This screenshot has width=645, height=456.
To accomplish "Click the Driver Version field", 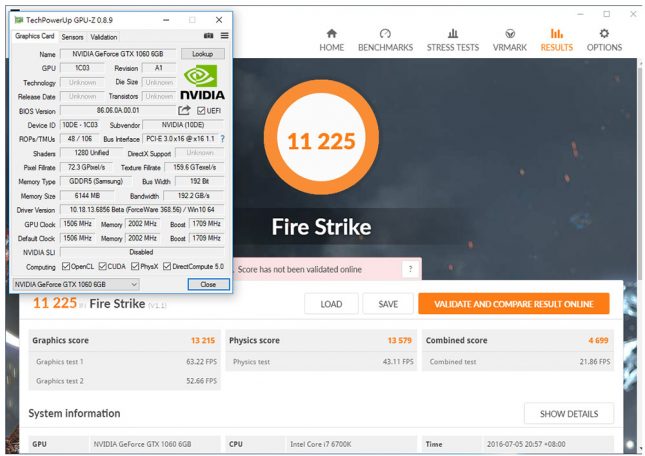I will 142,210.
